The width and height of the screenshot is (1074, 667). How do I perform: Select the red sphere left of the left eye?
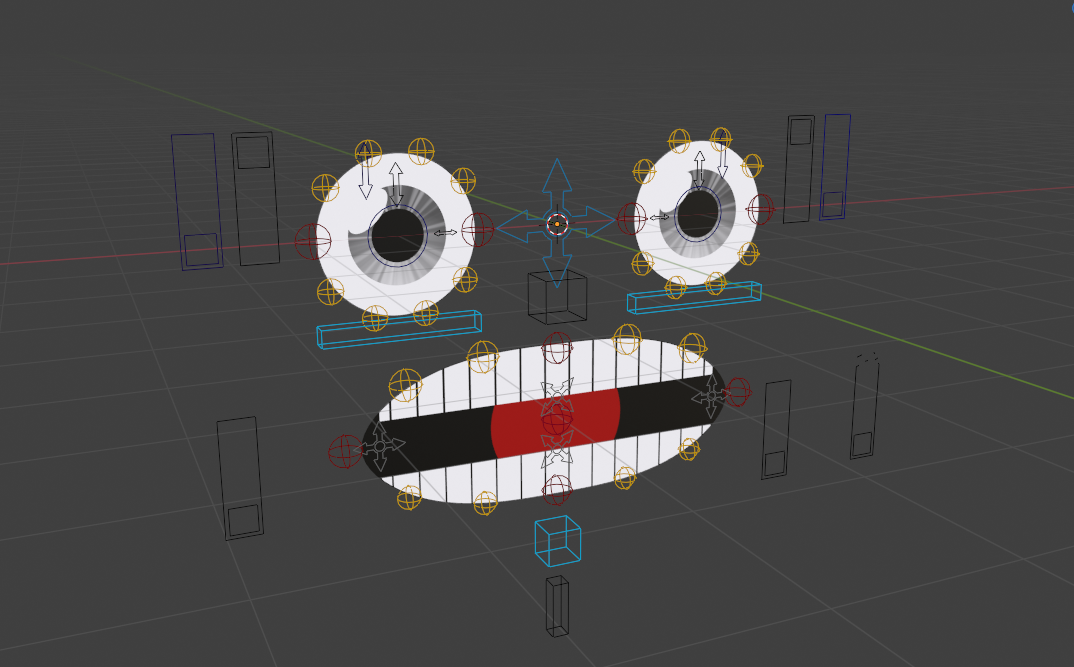312,241
